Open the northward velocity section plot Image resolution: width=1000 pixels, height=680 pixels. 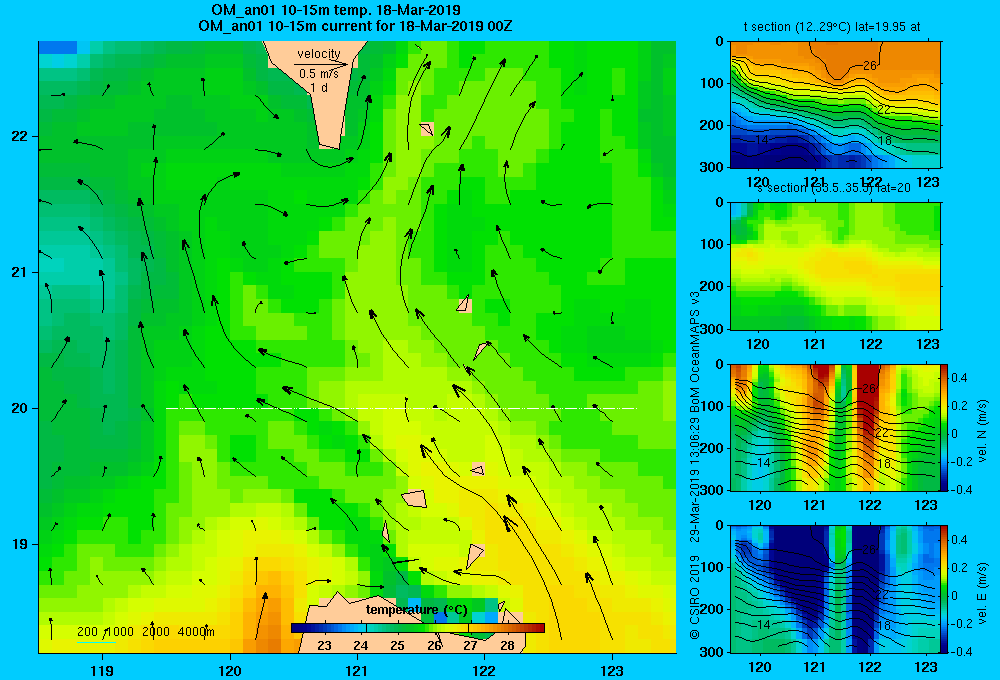point(835,427)
